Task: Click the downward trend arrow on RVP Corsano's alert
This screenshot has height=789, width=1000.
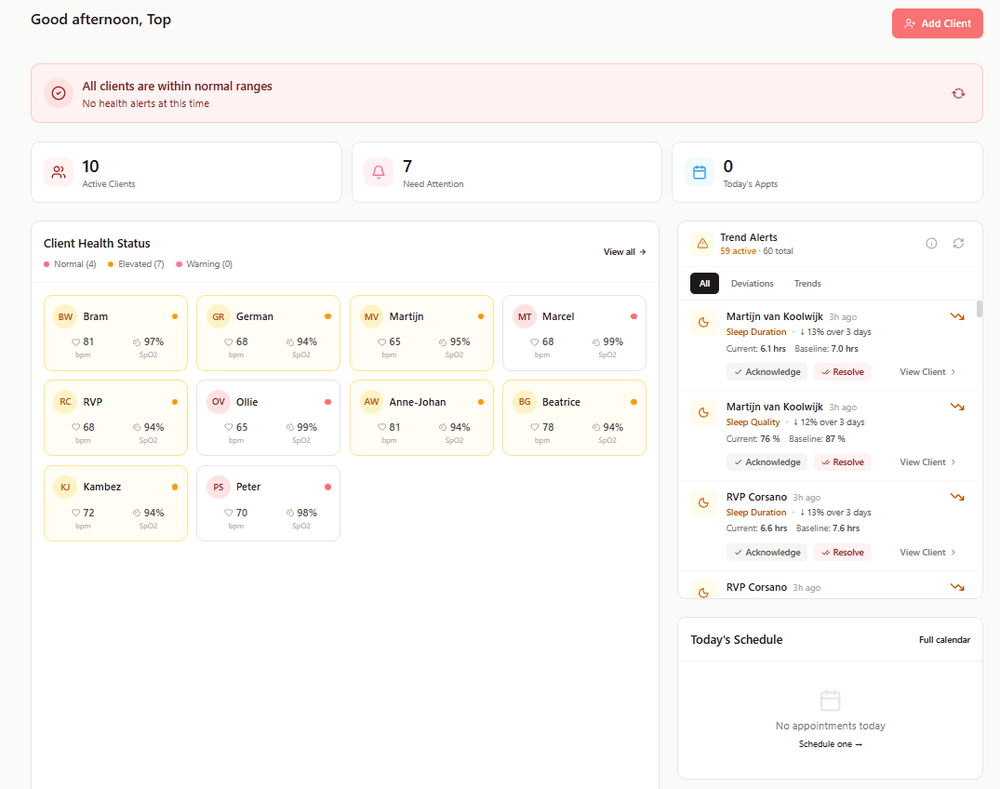Action: pos(958,496)
